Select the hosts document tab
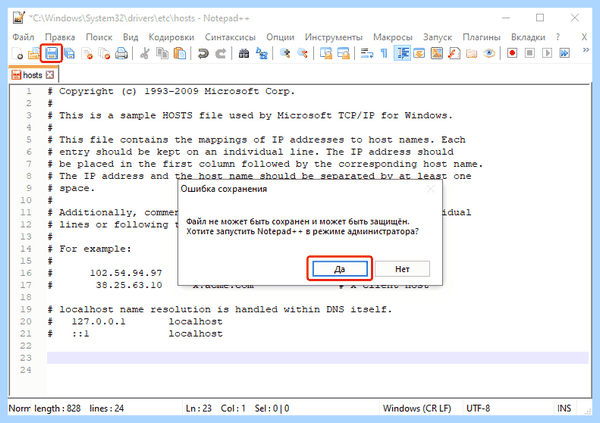The height and width of the screenshot is (423, 600). (33, 75)
